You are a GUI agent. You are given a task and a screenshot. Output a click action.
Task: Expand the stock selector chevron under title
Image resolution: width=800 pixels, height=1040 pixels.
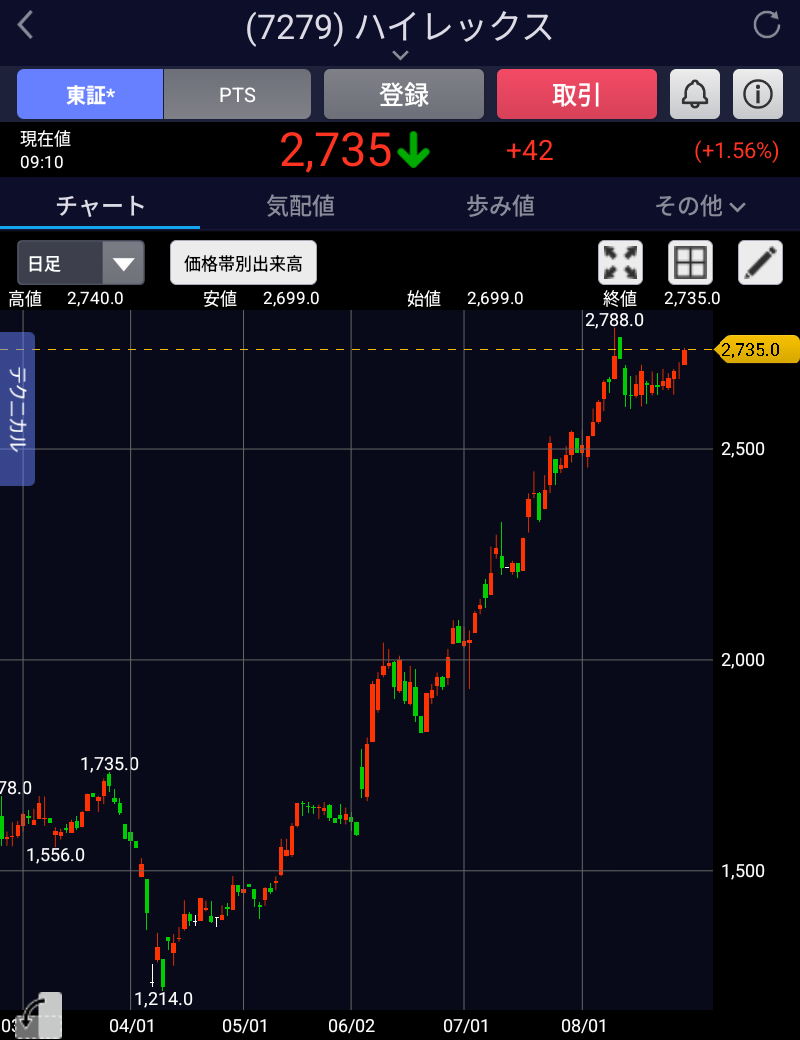400,55
